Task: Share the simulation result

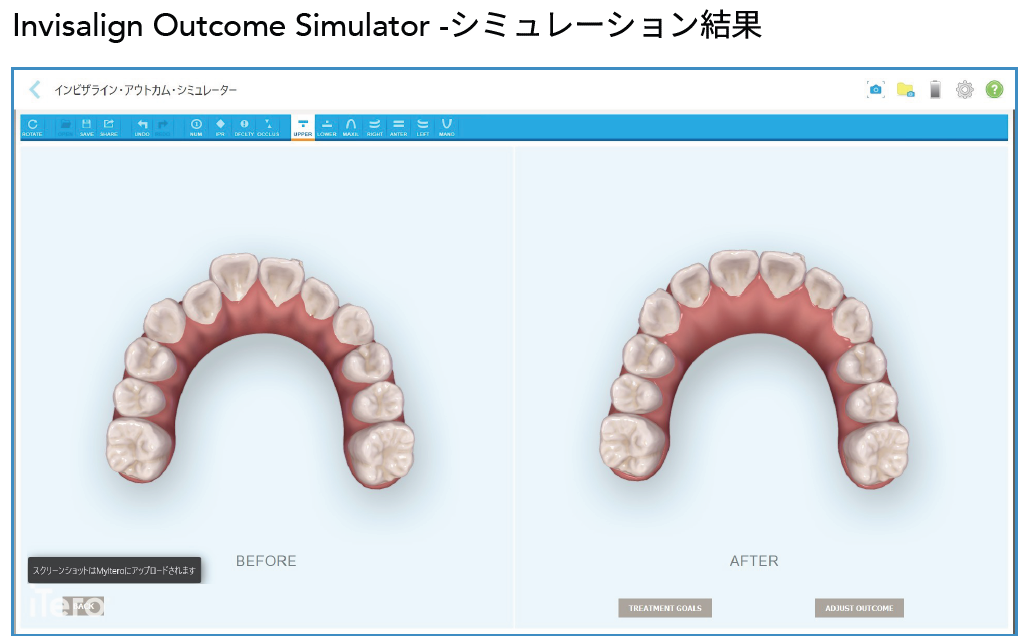Action: (109, 127)
